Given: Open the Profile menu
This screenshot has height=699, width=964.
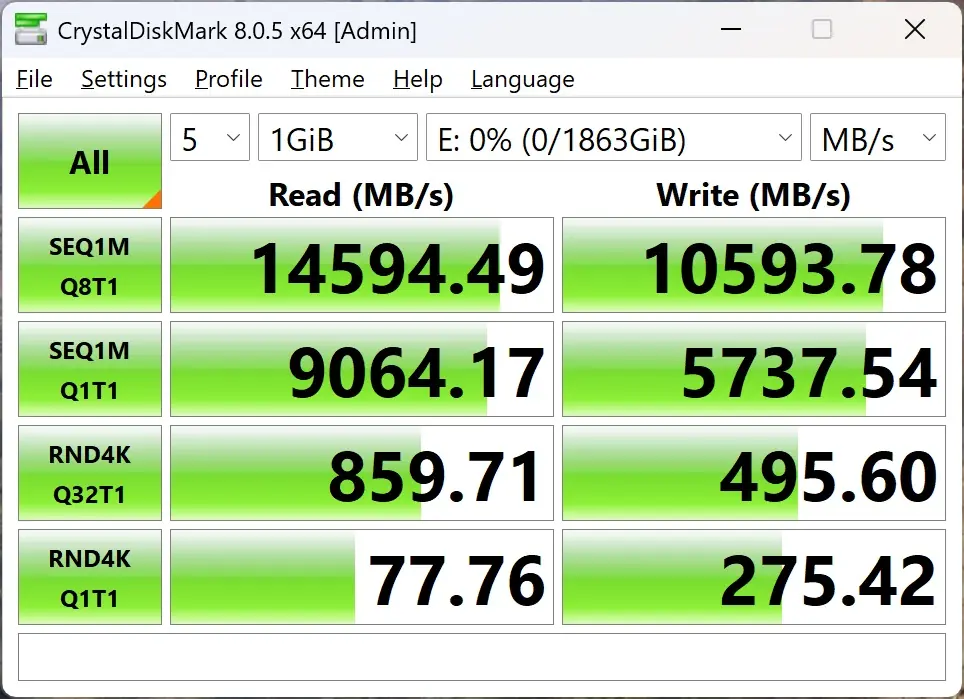Looking at the screenshot, I should pyautogui.click(x=229, y=79).
